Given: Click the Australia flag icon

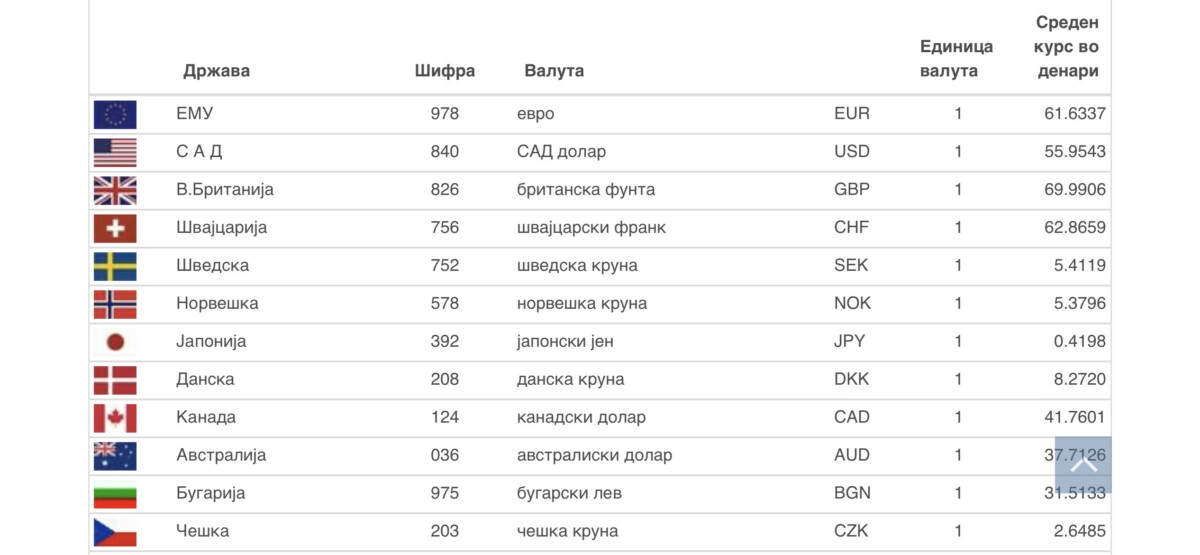Looking at the screenshot, I should pos(115,456).
